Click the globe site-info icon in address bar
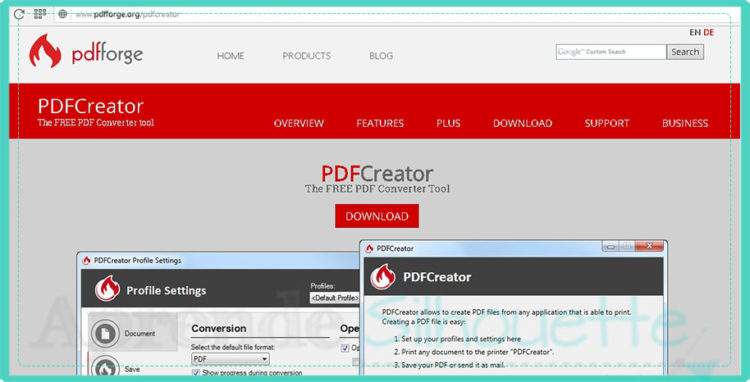750x382 pixels. tap(63, 14)
